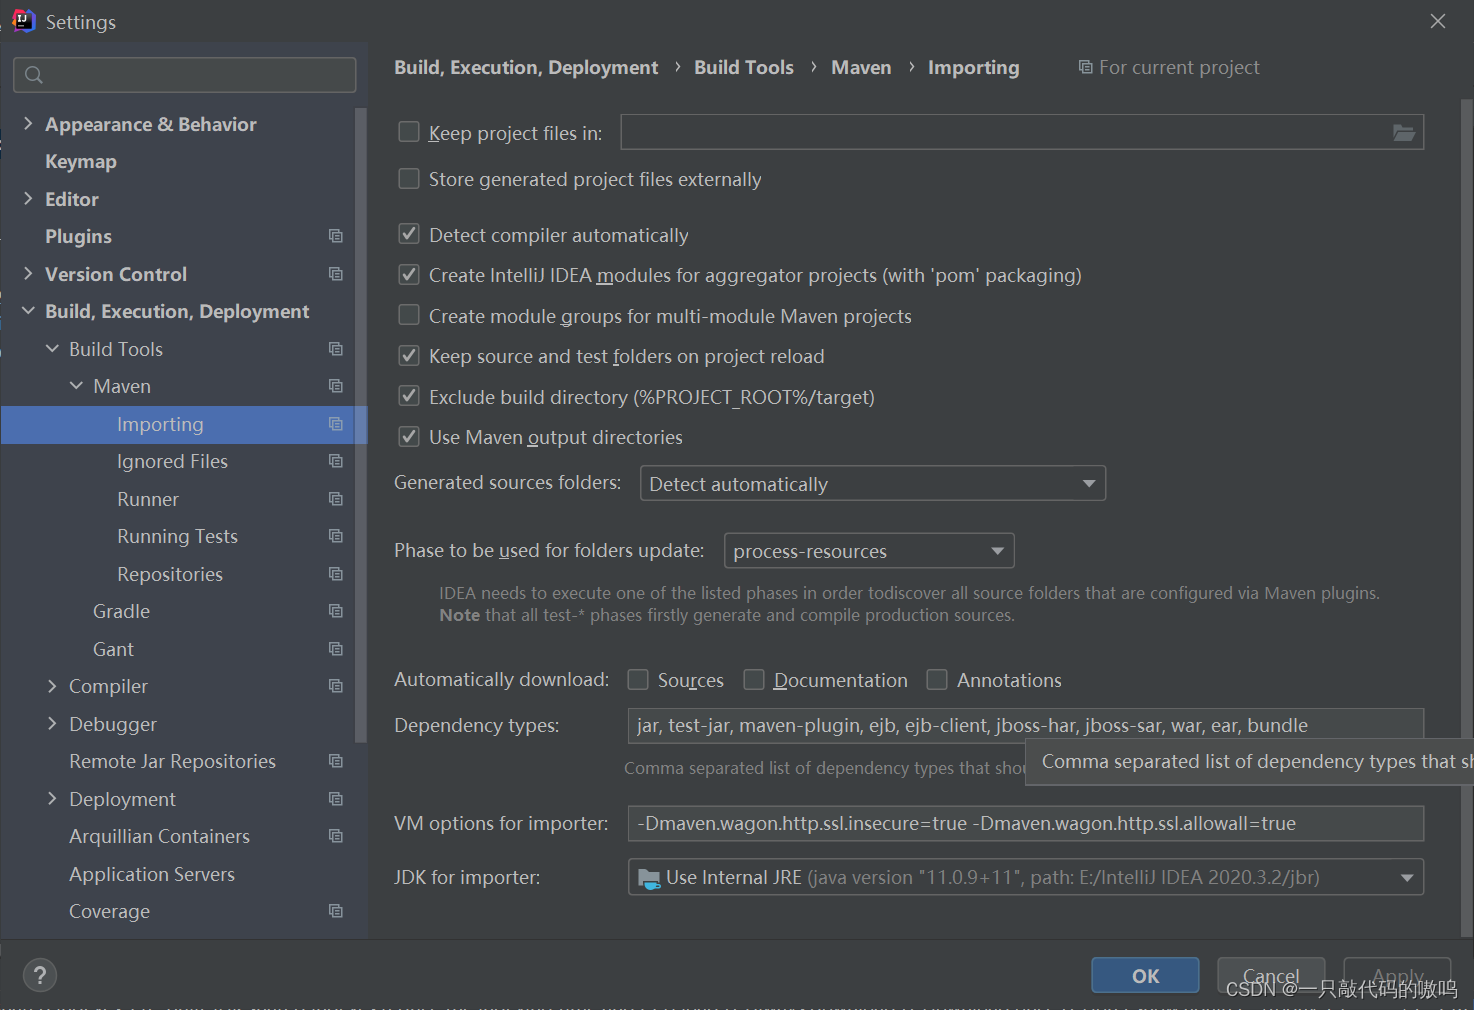This screenshot has height=1010, width=1474.
Task: Click the Keep project files path field
Action: pyautogui.click(x=1022, y=132)
